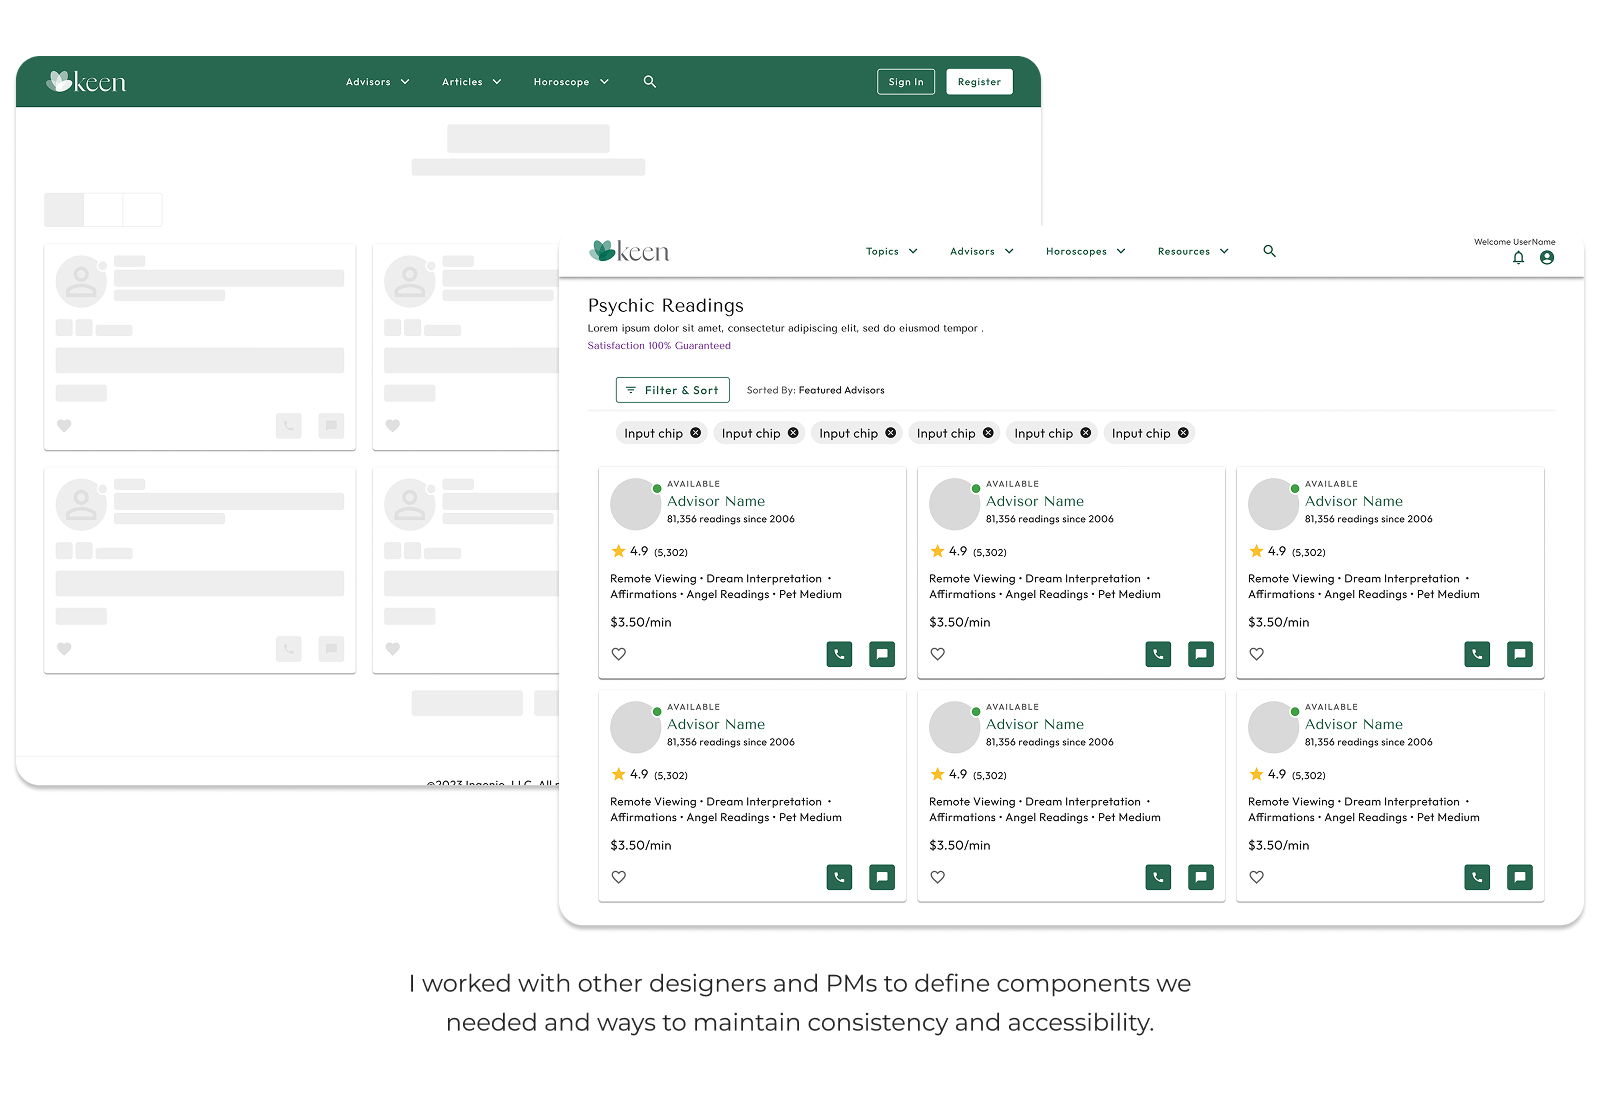Start chat in top-row last card
This screenshot has width=1600, height=1094.
1520,654
